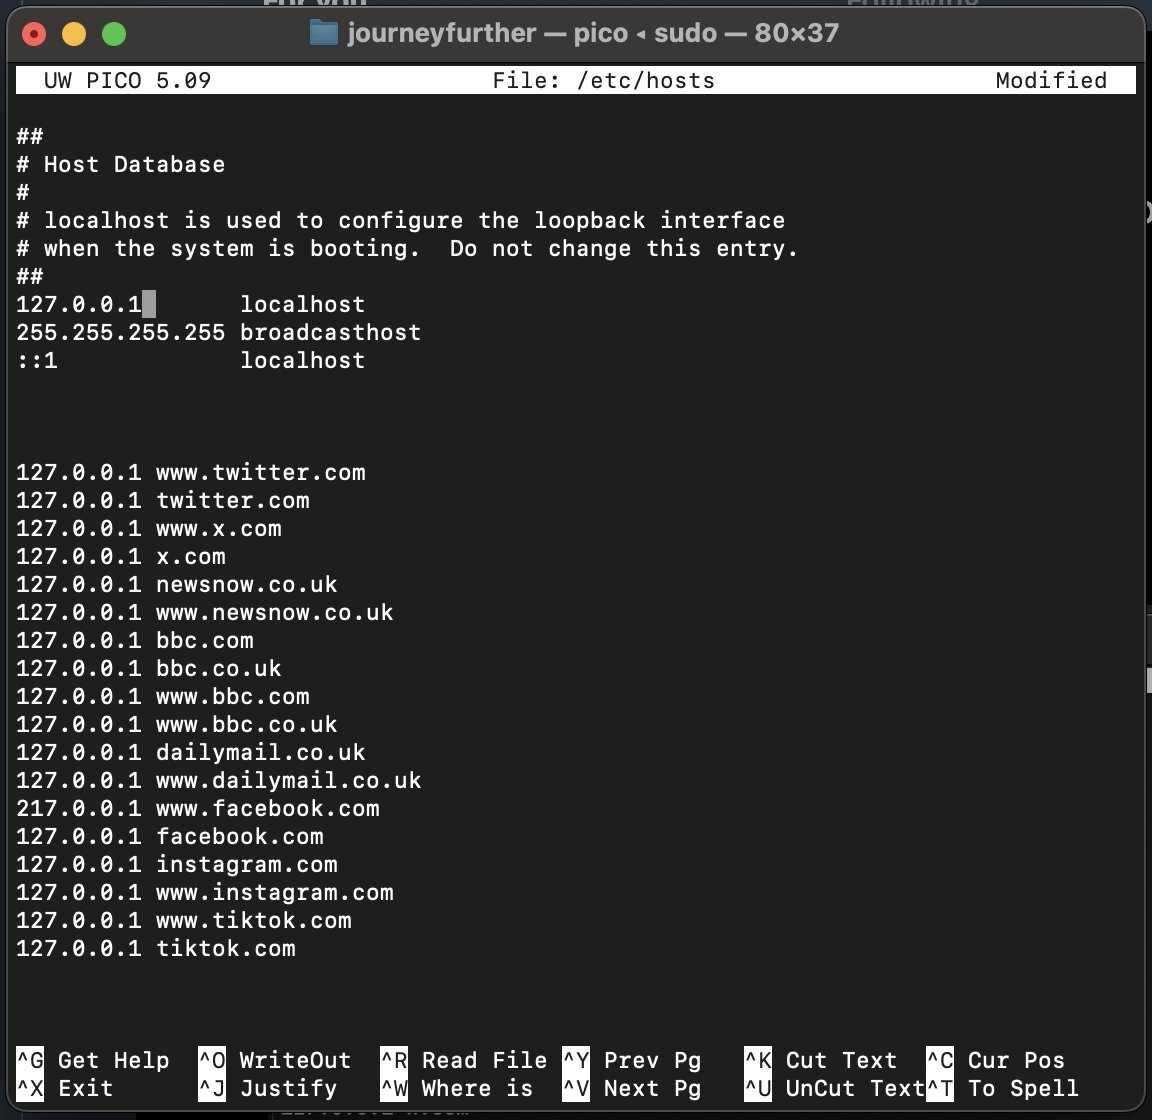Click the www.newsnow.co.uk entry
Screen dimensions: 1152x1120
click(204, 611)
